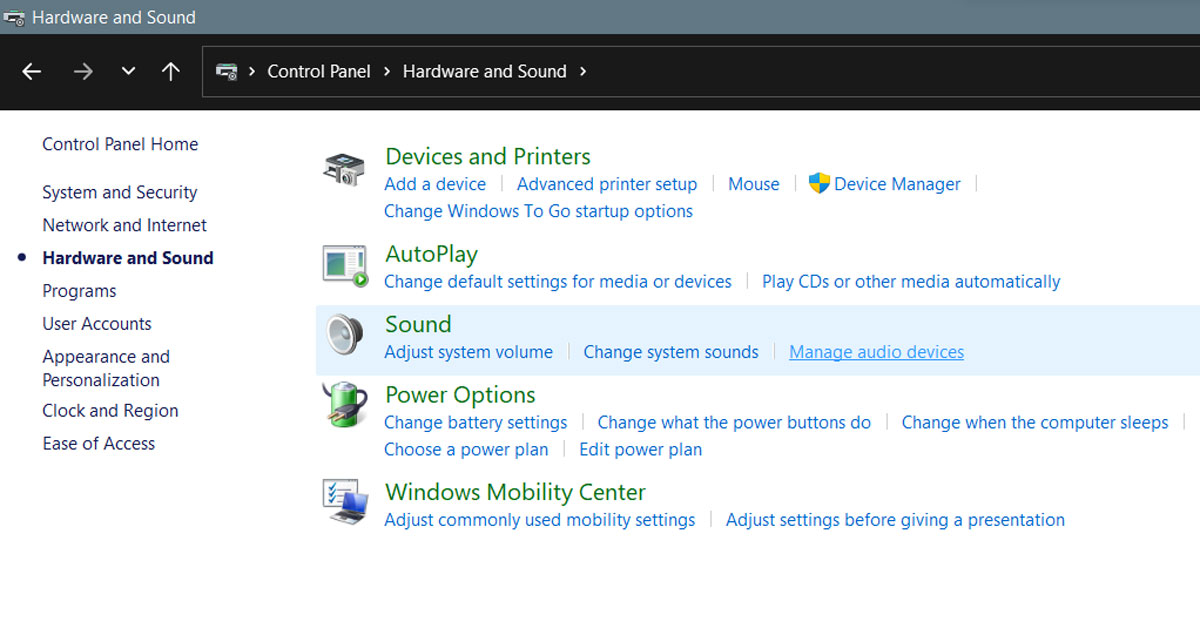Click the Windows Mobility Center icon
Viewport: 1200px width, 628px height.
click(x=344, y=503)
